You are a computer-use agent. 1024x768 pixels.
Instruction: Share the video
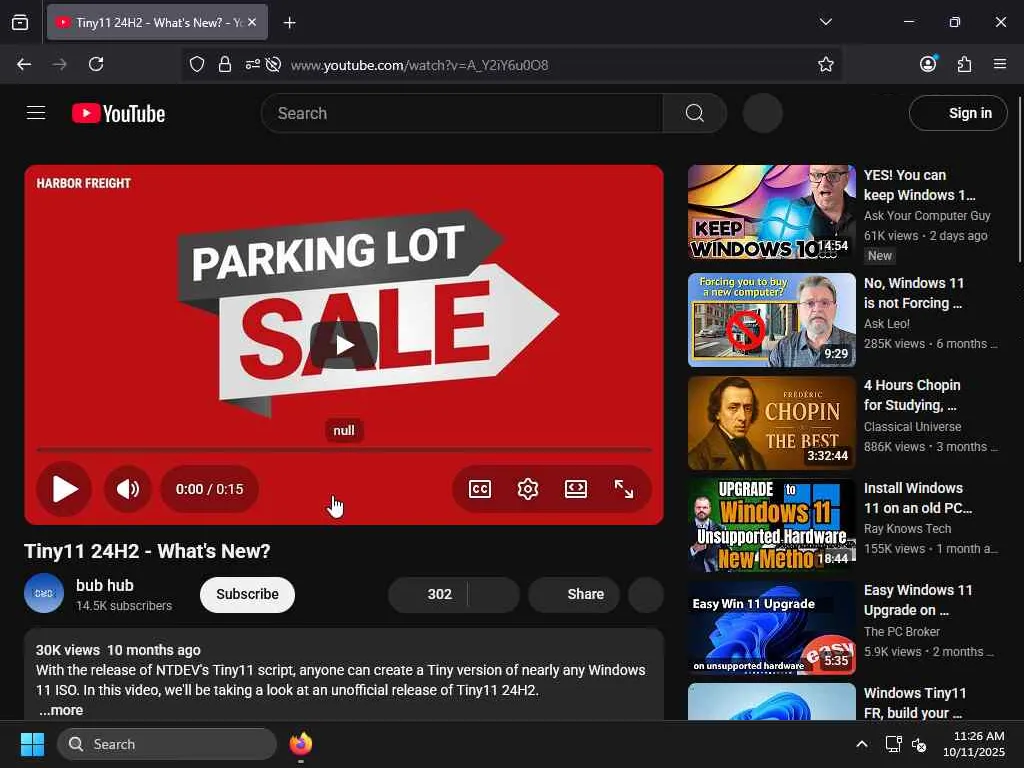point(574,594)
